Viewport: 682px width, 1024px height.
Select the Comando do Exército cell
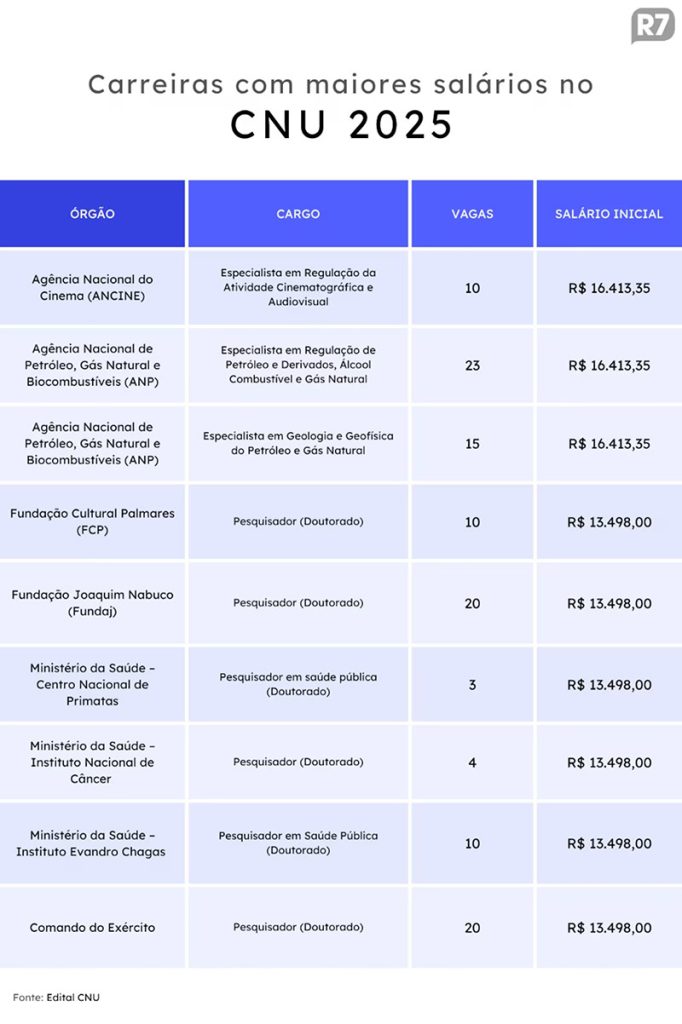coord(92,927)
